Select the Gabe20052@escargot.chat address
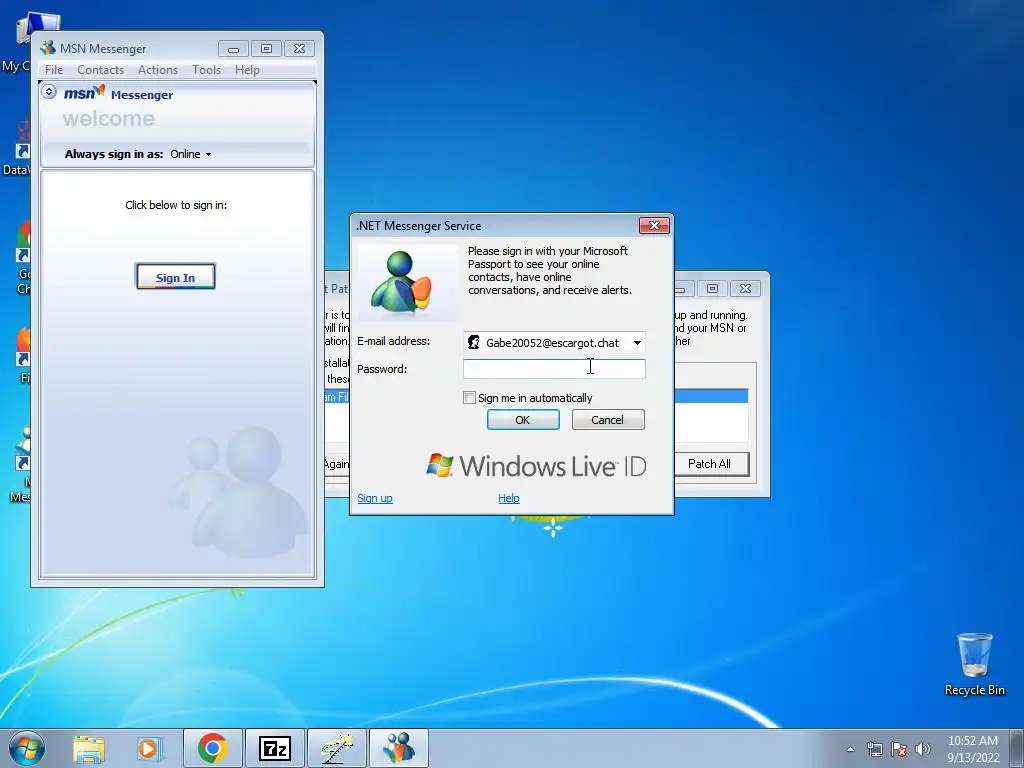Viewport: 1024px width, 768px height. pos(552,343)
